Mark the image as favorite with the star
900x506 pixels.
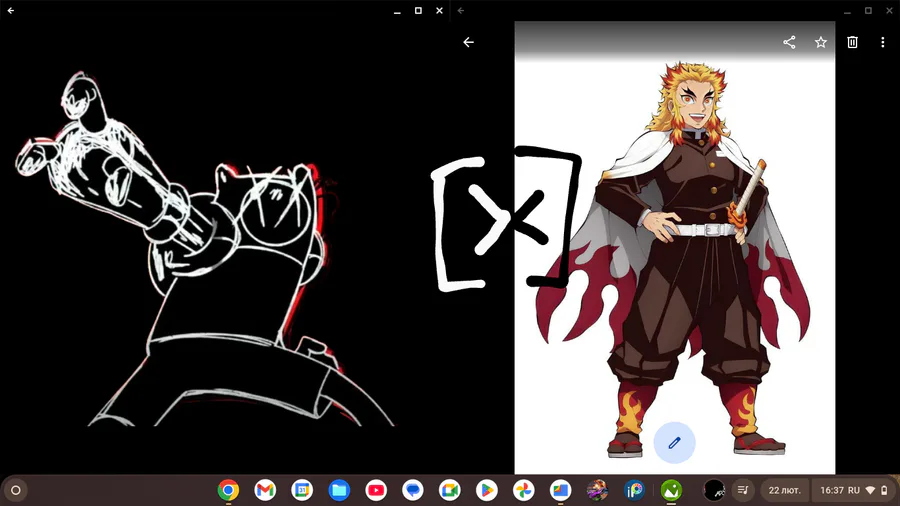point(821,42)
